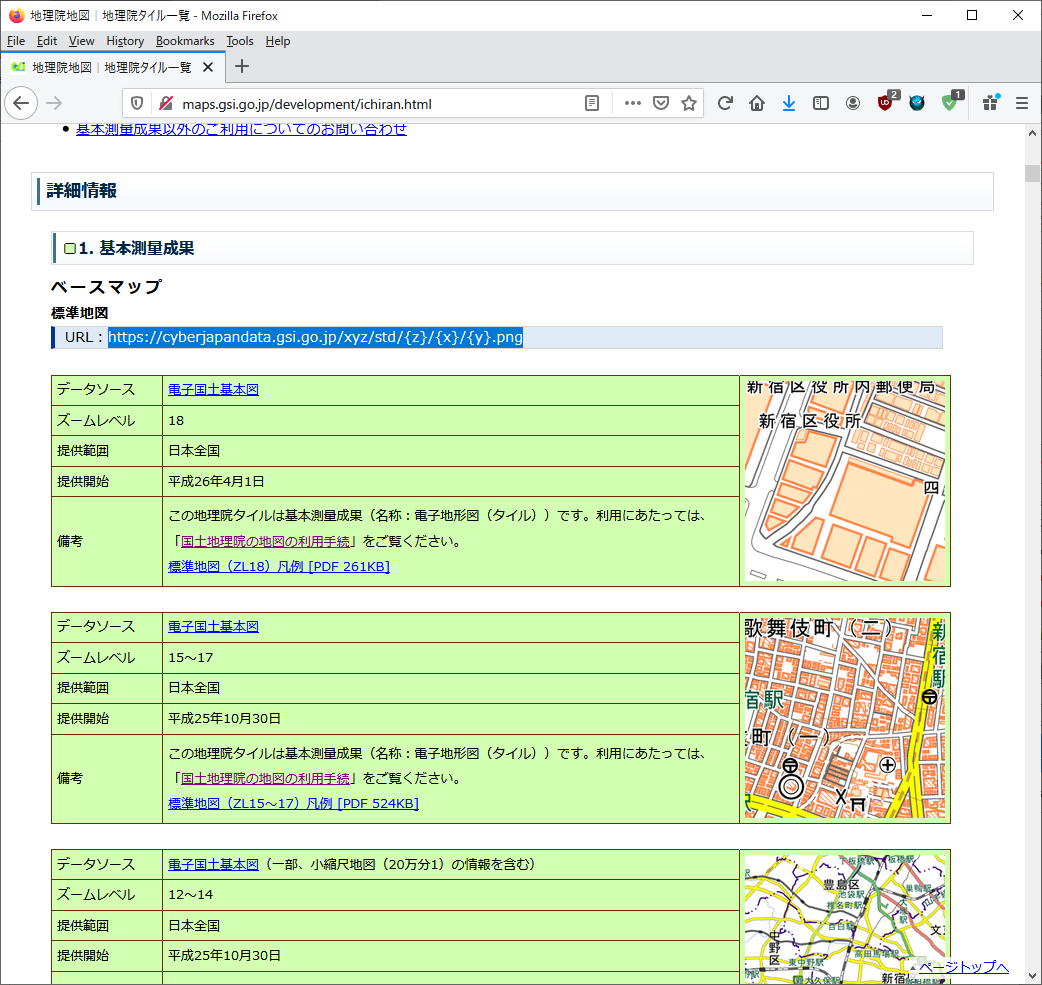The image size is (1042, 985).
Task: Bookmark this page with star icon
Action: (x=689, y=103)
